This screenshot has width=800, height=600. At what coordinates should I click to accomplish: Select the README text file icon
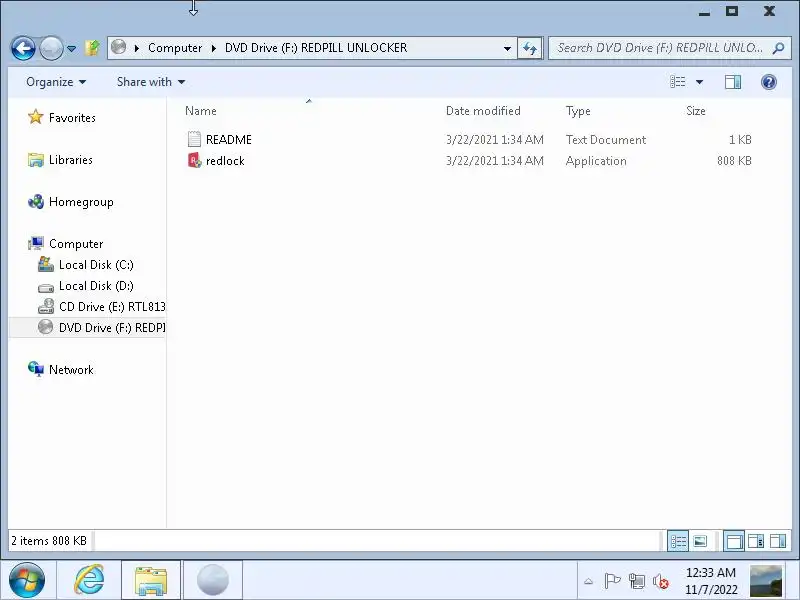point(194,139)
